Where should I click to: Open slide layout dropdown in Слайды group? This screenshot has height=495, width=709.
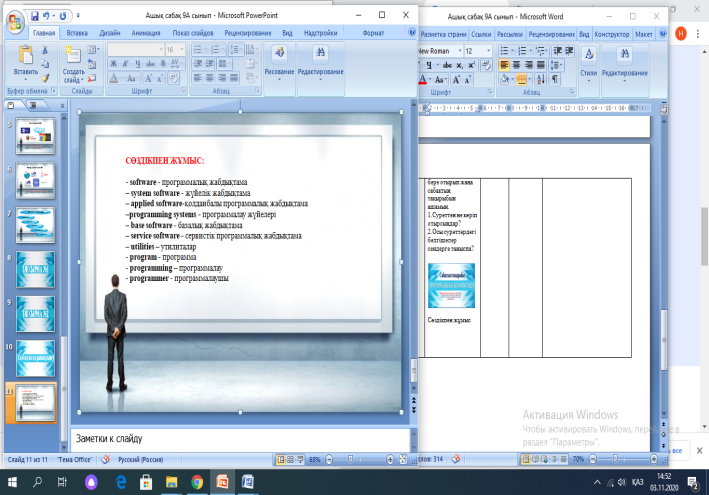[93, 49]
